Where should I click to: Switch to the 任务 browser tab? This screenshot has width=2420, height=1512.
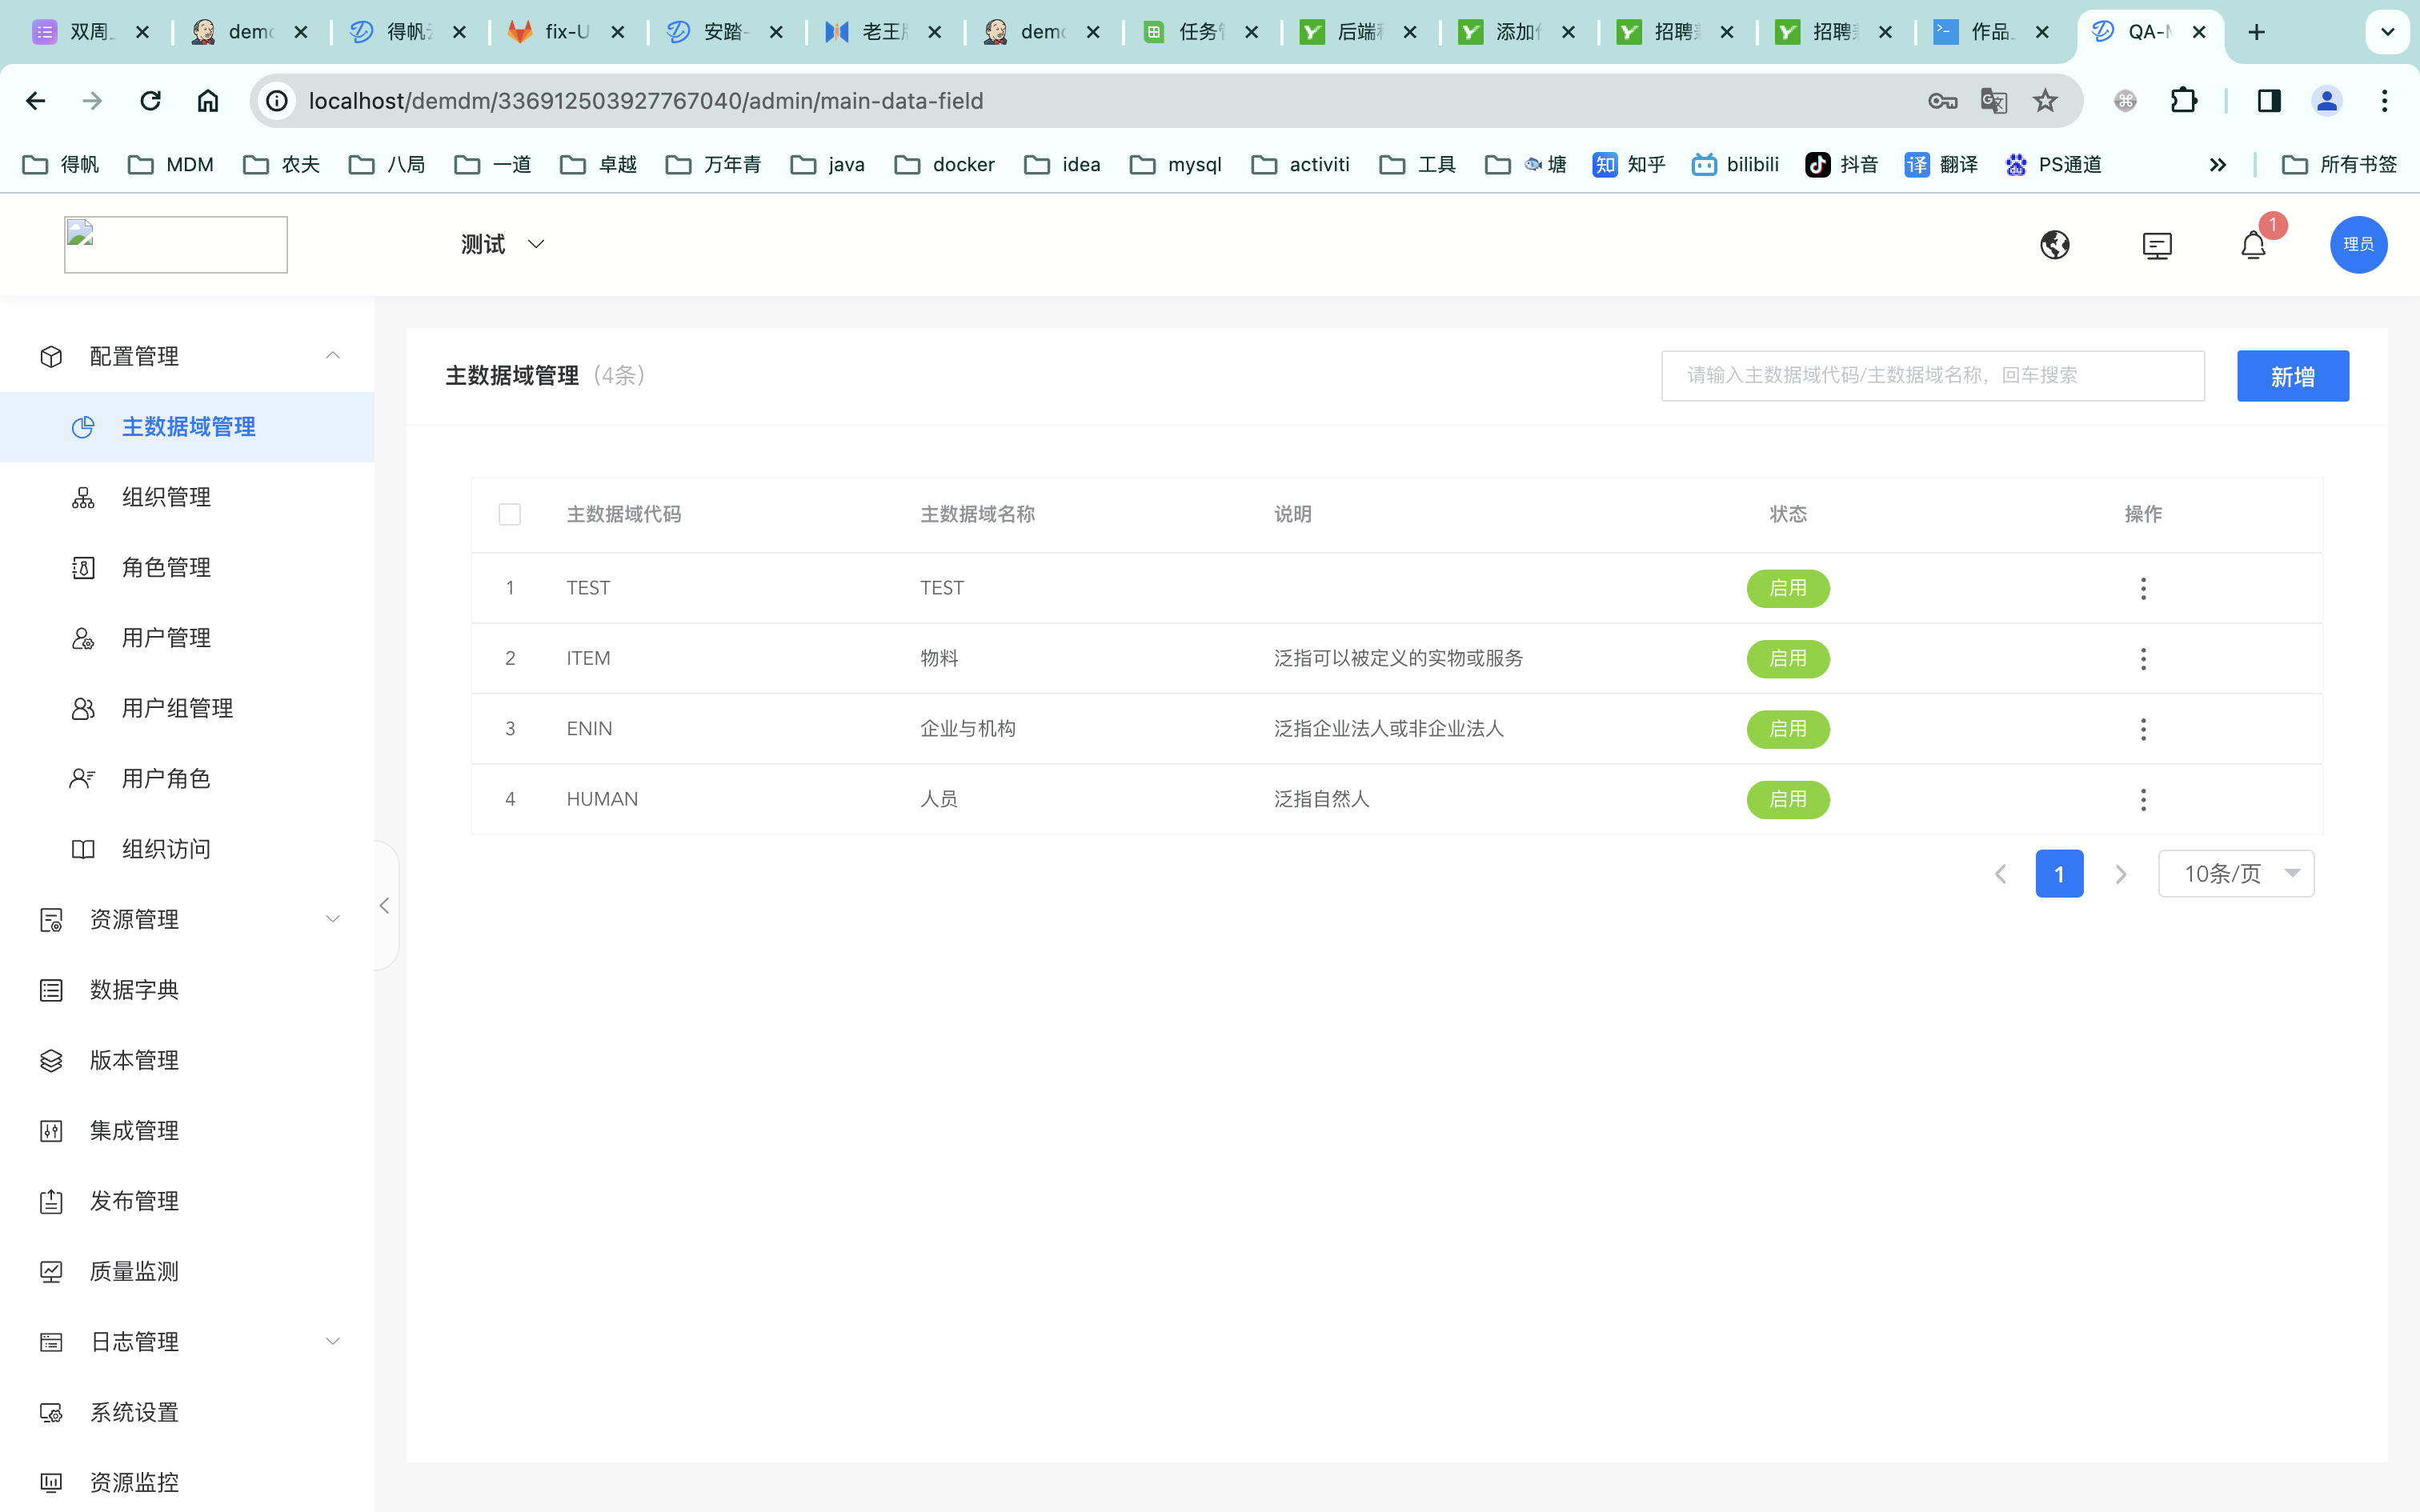click(x=1201, y=32)
